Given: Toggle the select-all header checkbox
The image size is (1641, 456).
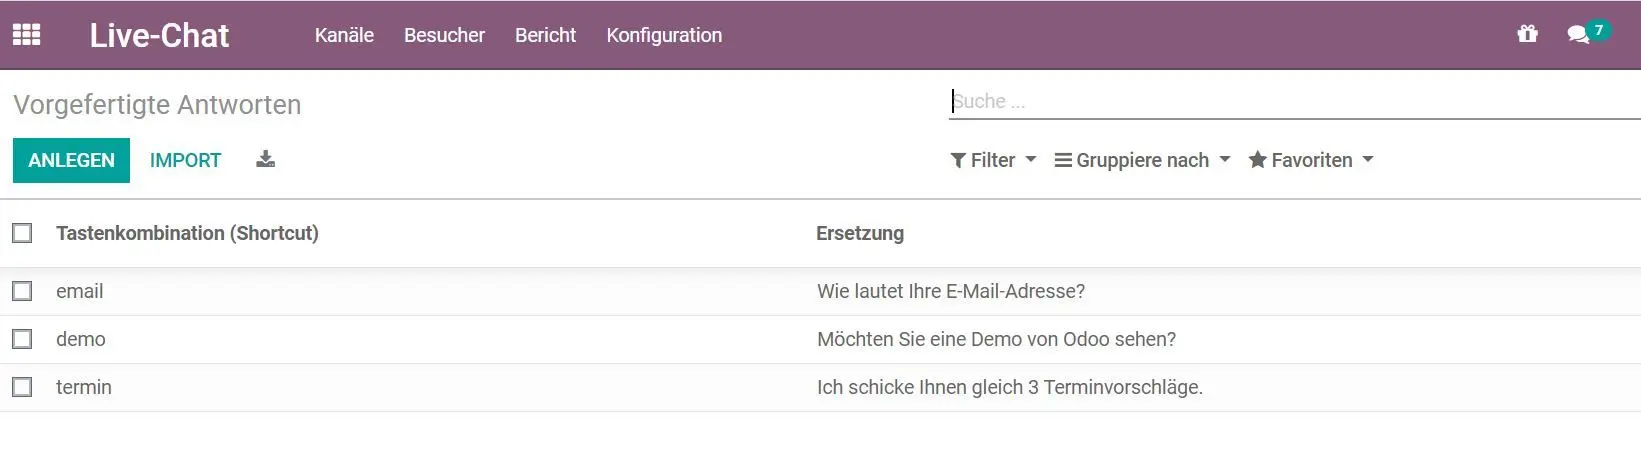Looking at the screenshot, I should tap(22, 233).
